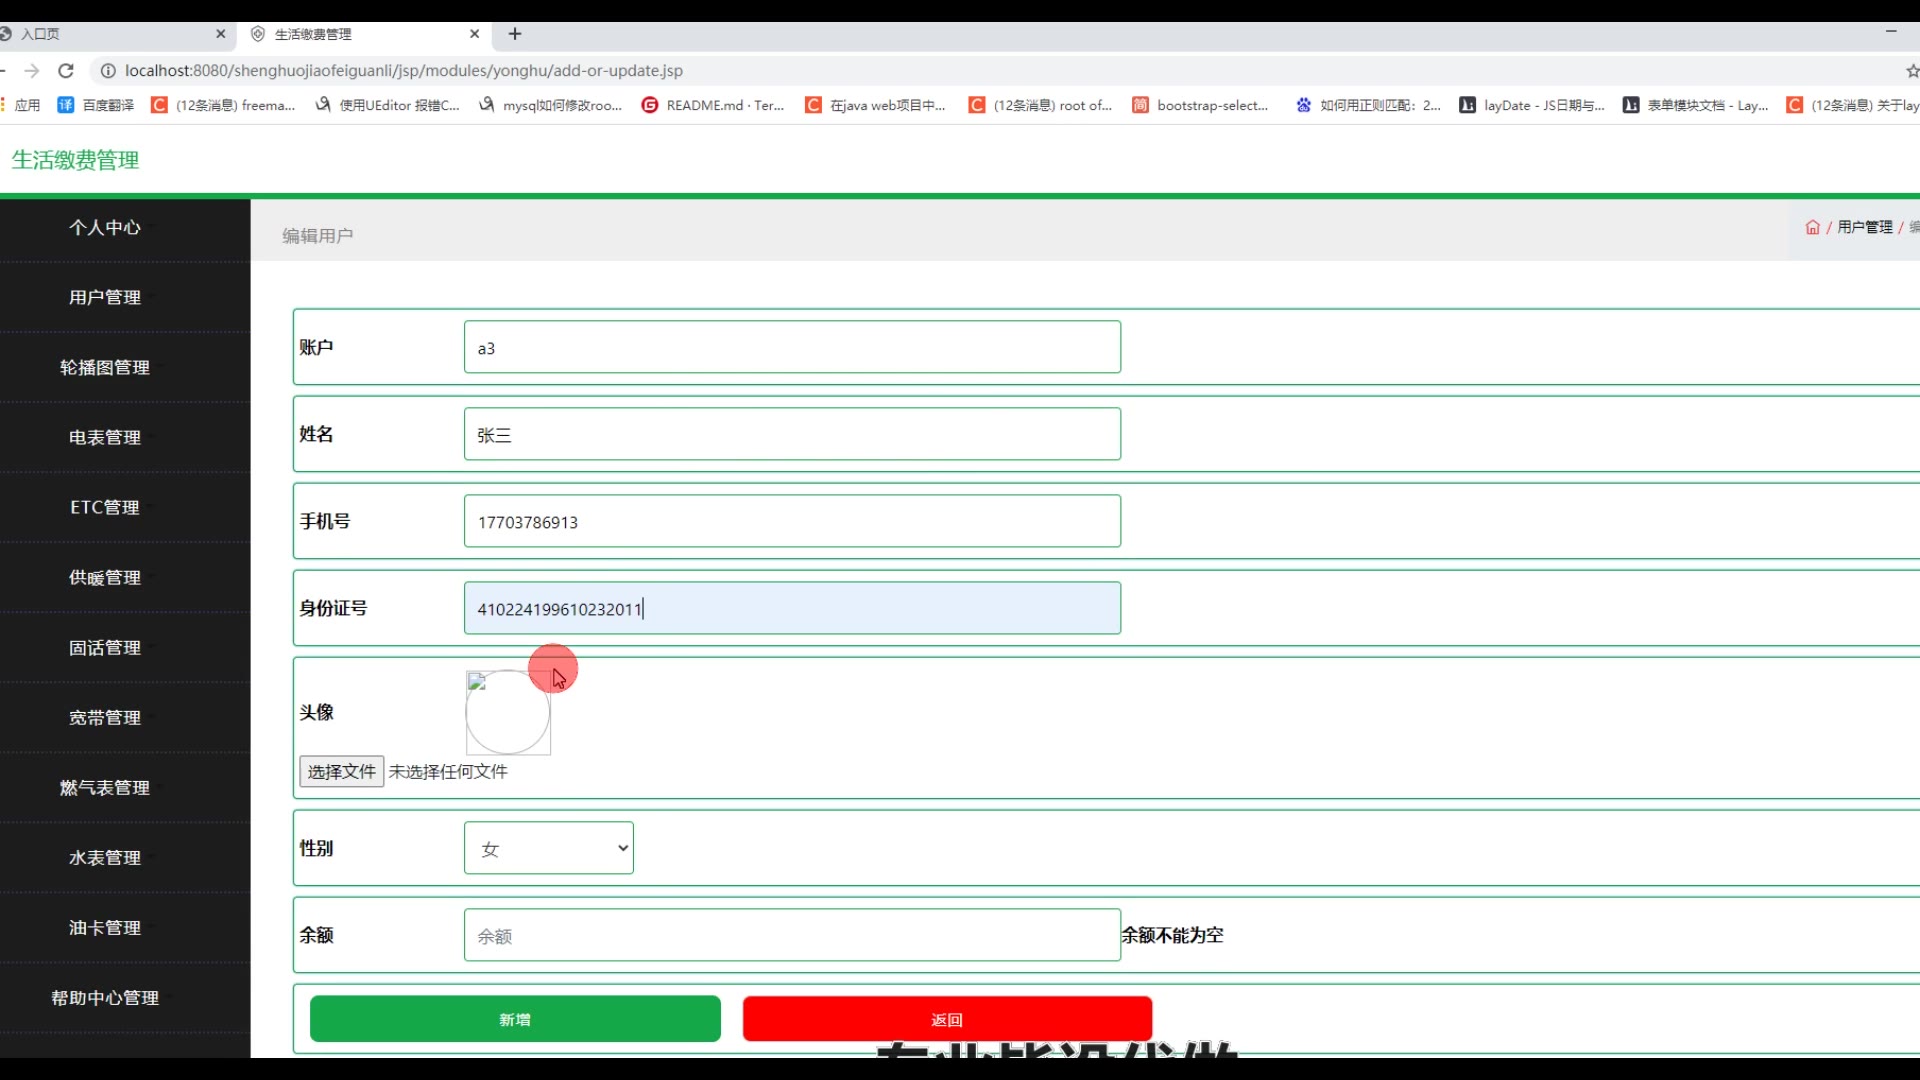This screenshot has height=1080, width=1920.
Task: Click the 身份证号 input field
Action: click(x=792, y=608)
